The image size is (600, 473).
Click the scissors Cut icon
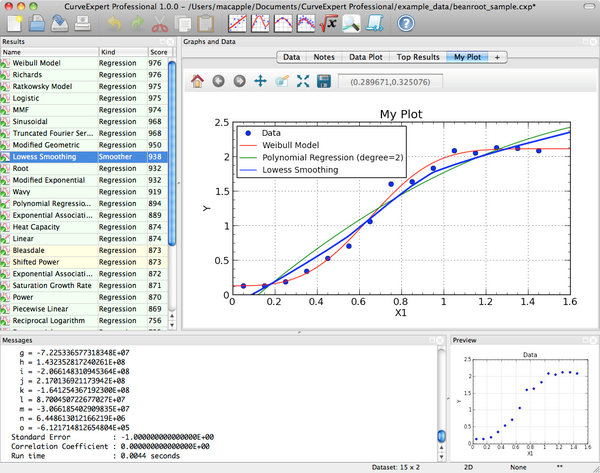click(161, 24)
